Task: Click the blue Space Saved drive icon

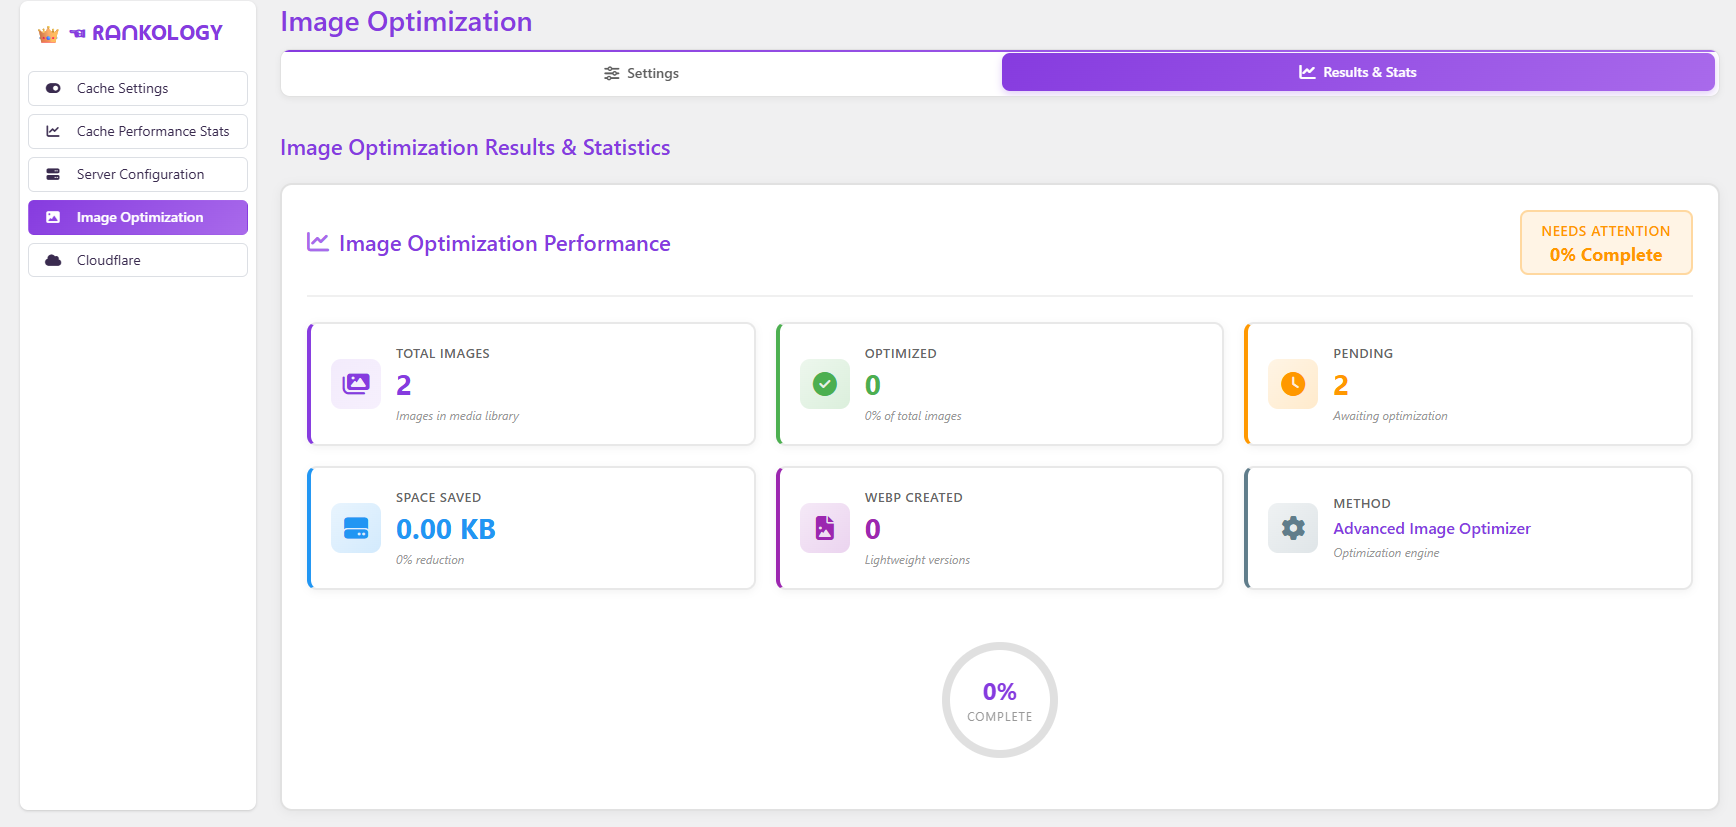Action: point(356,528)
